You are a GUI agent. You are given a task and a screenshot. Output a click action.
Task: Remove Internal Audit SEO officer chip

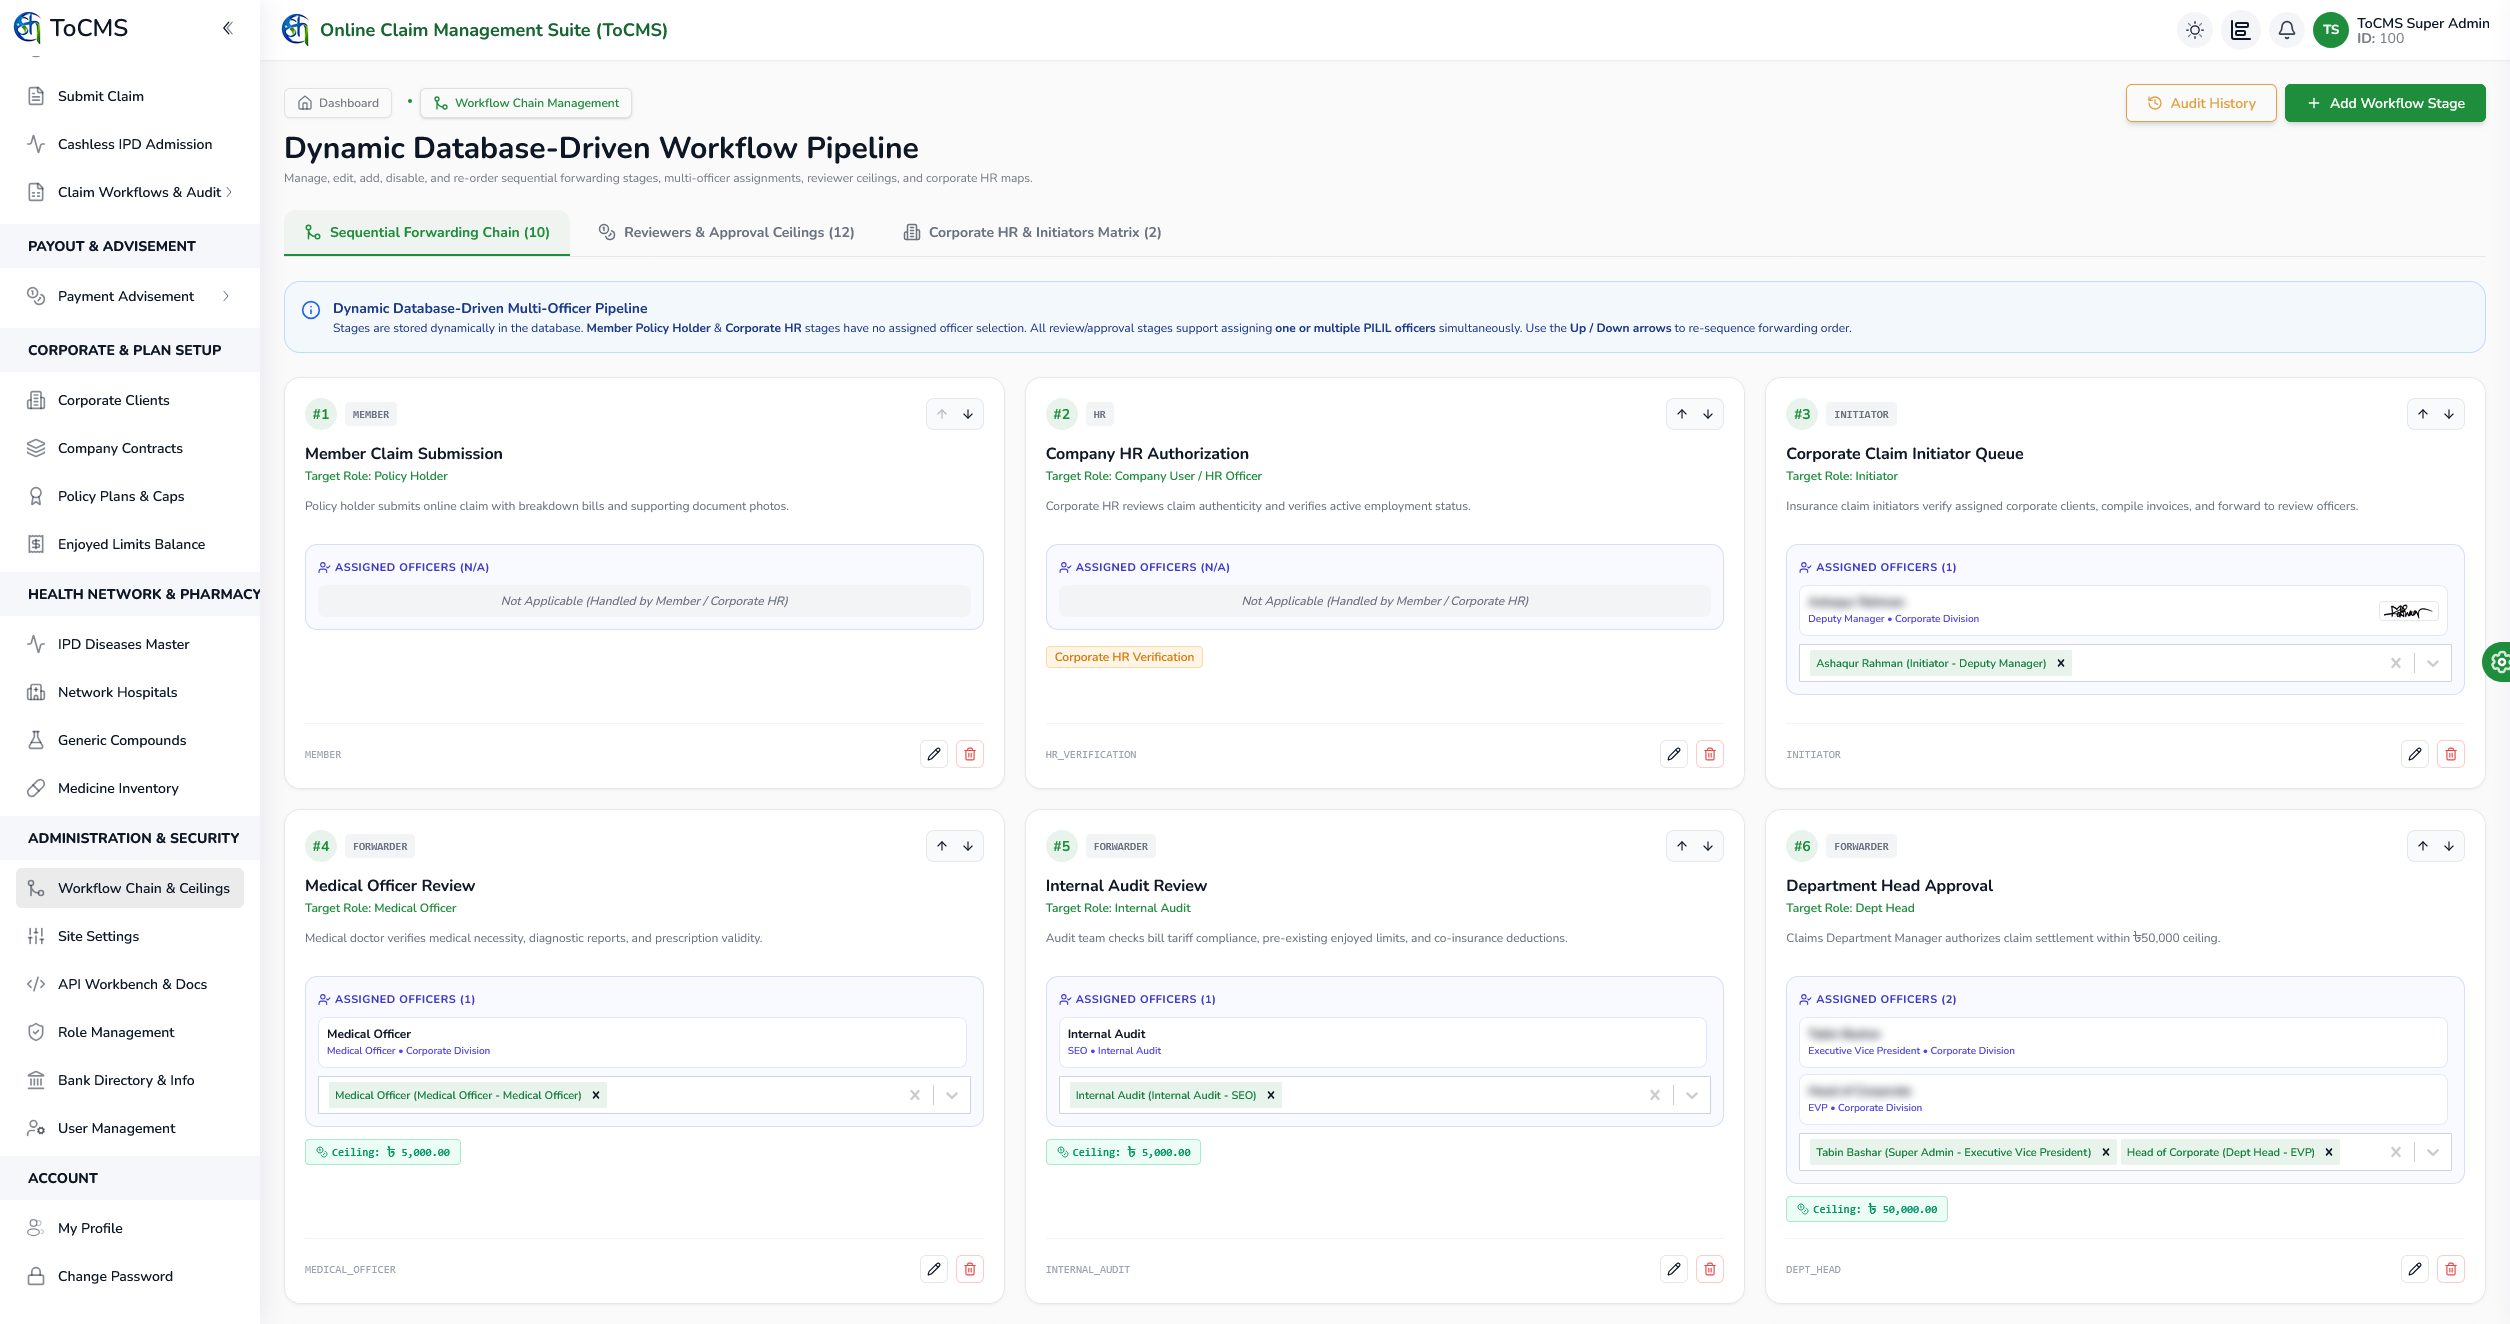tap(1271, 1095)
